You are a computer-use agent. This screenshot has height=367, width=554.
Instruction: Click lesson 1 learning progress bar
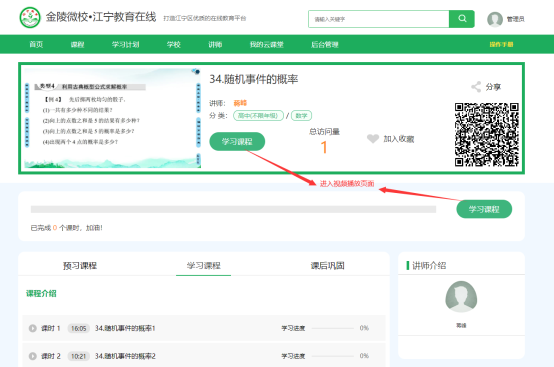332,328
